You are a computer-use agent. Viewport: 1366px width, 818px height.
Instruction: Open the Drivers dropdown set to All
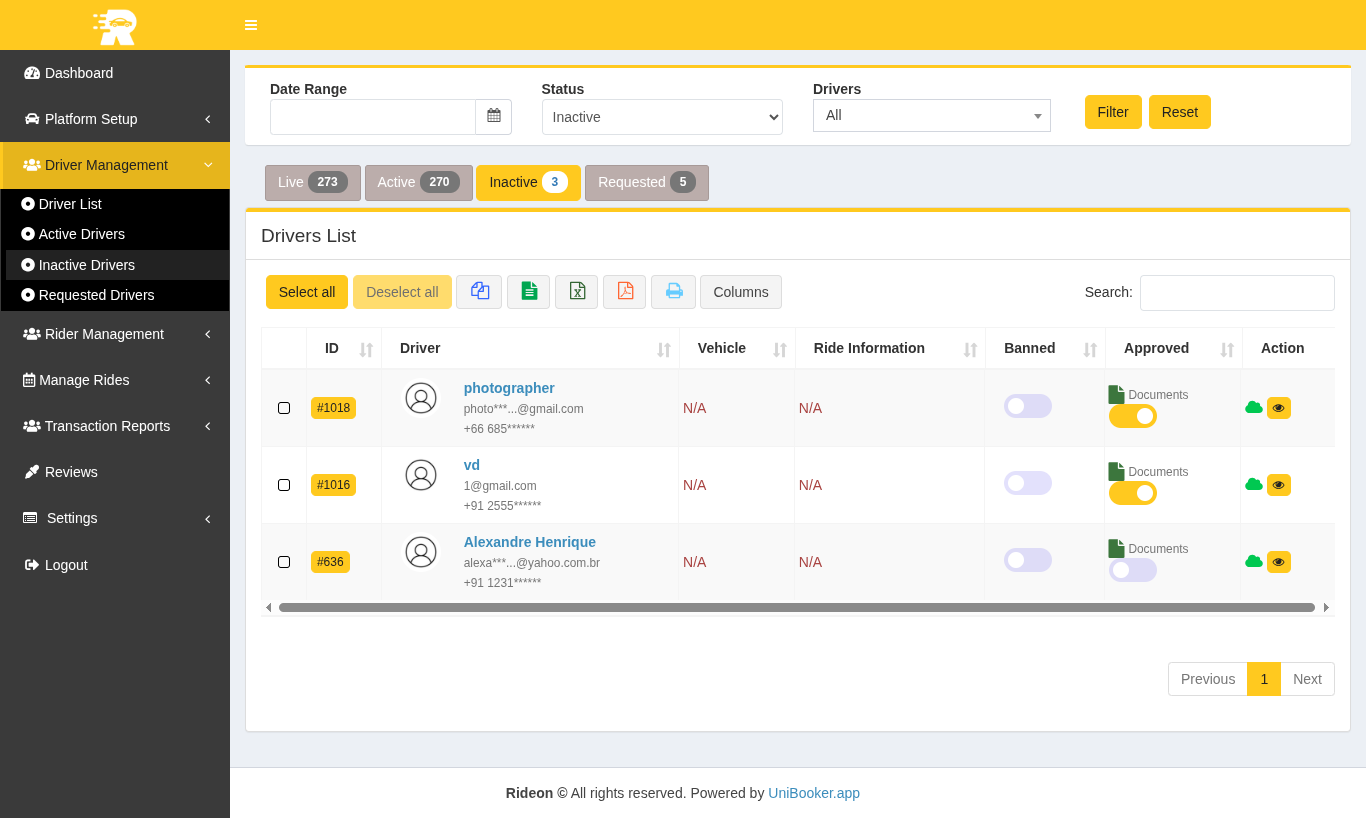pyautogui.click(x=931, y=115)
